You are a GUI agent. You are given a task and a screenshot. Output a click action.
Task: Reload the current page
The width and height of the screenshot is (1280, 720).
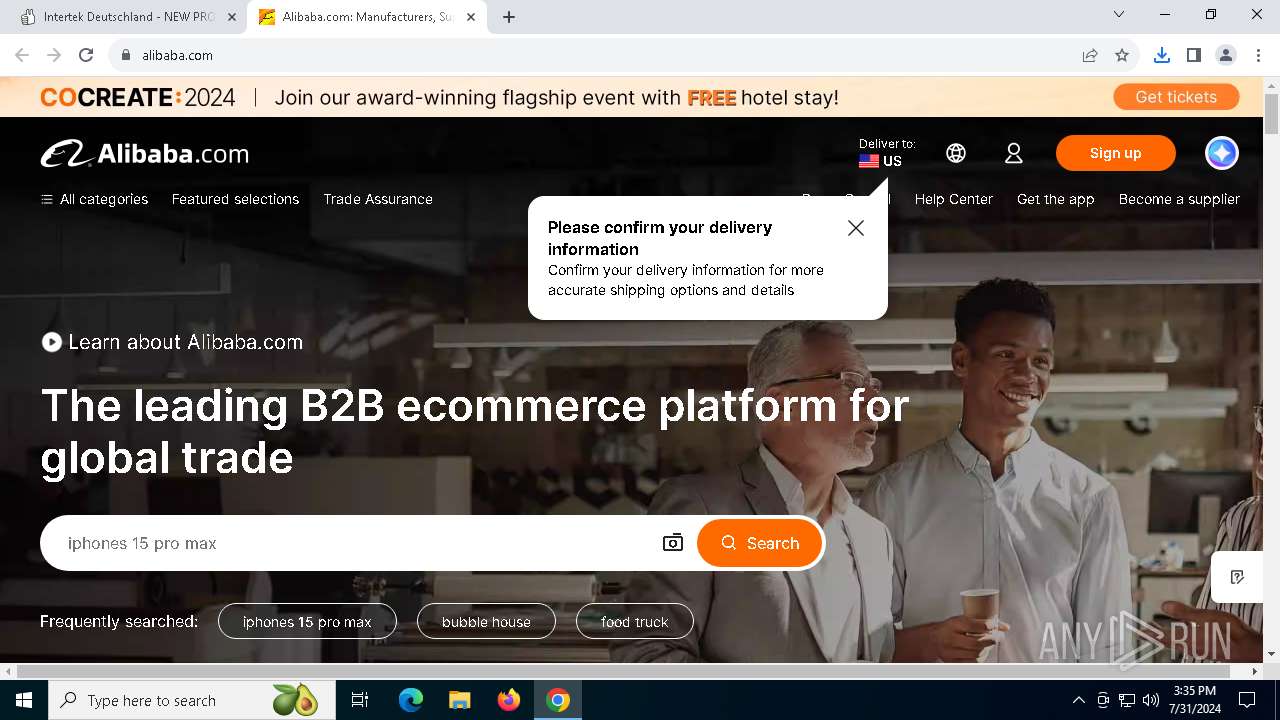(86, 55)
